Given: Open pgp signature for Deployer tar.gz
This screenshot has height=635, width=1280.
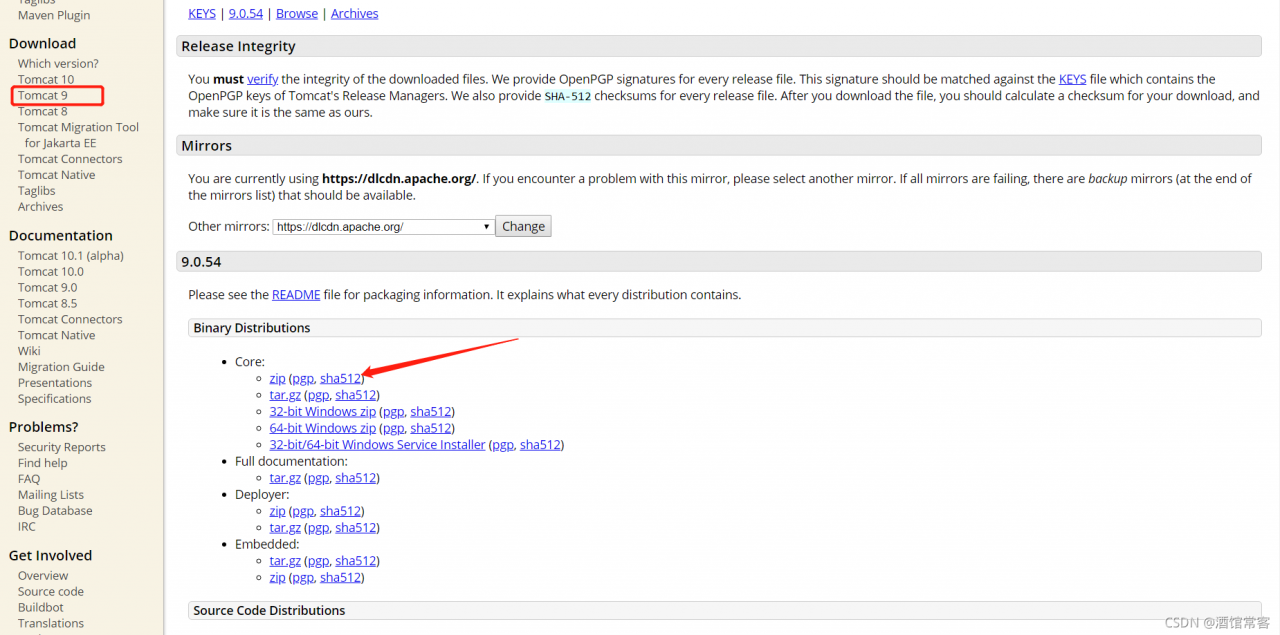Looking at the screenshot, I should click(318, 528).
